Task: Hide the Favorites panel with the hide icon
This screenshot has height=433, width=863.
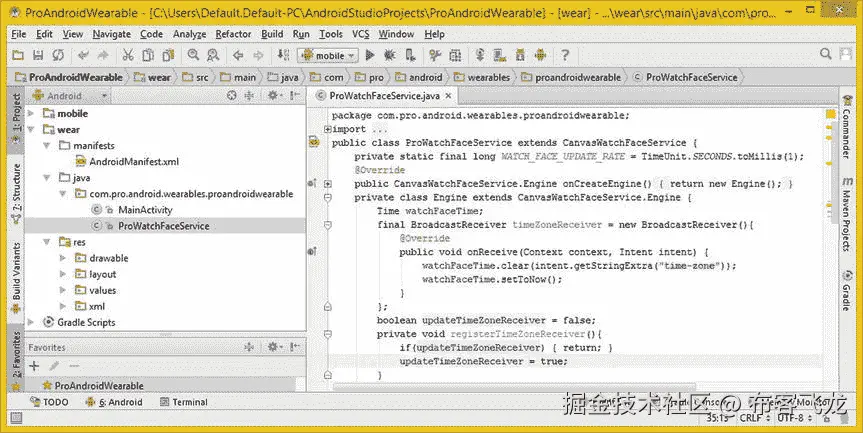Action: click(x=296, y=347)
